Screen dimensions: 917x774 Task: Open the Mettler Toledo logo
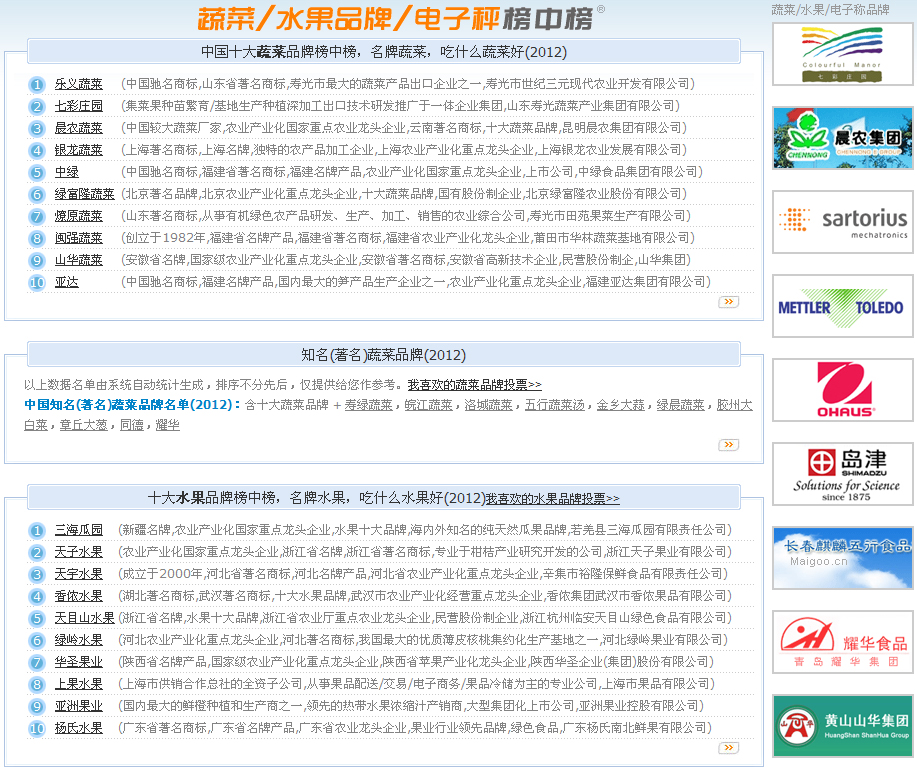pyautogui.click(x=842, y=306)
